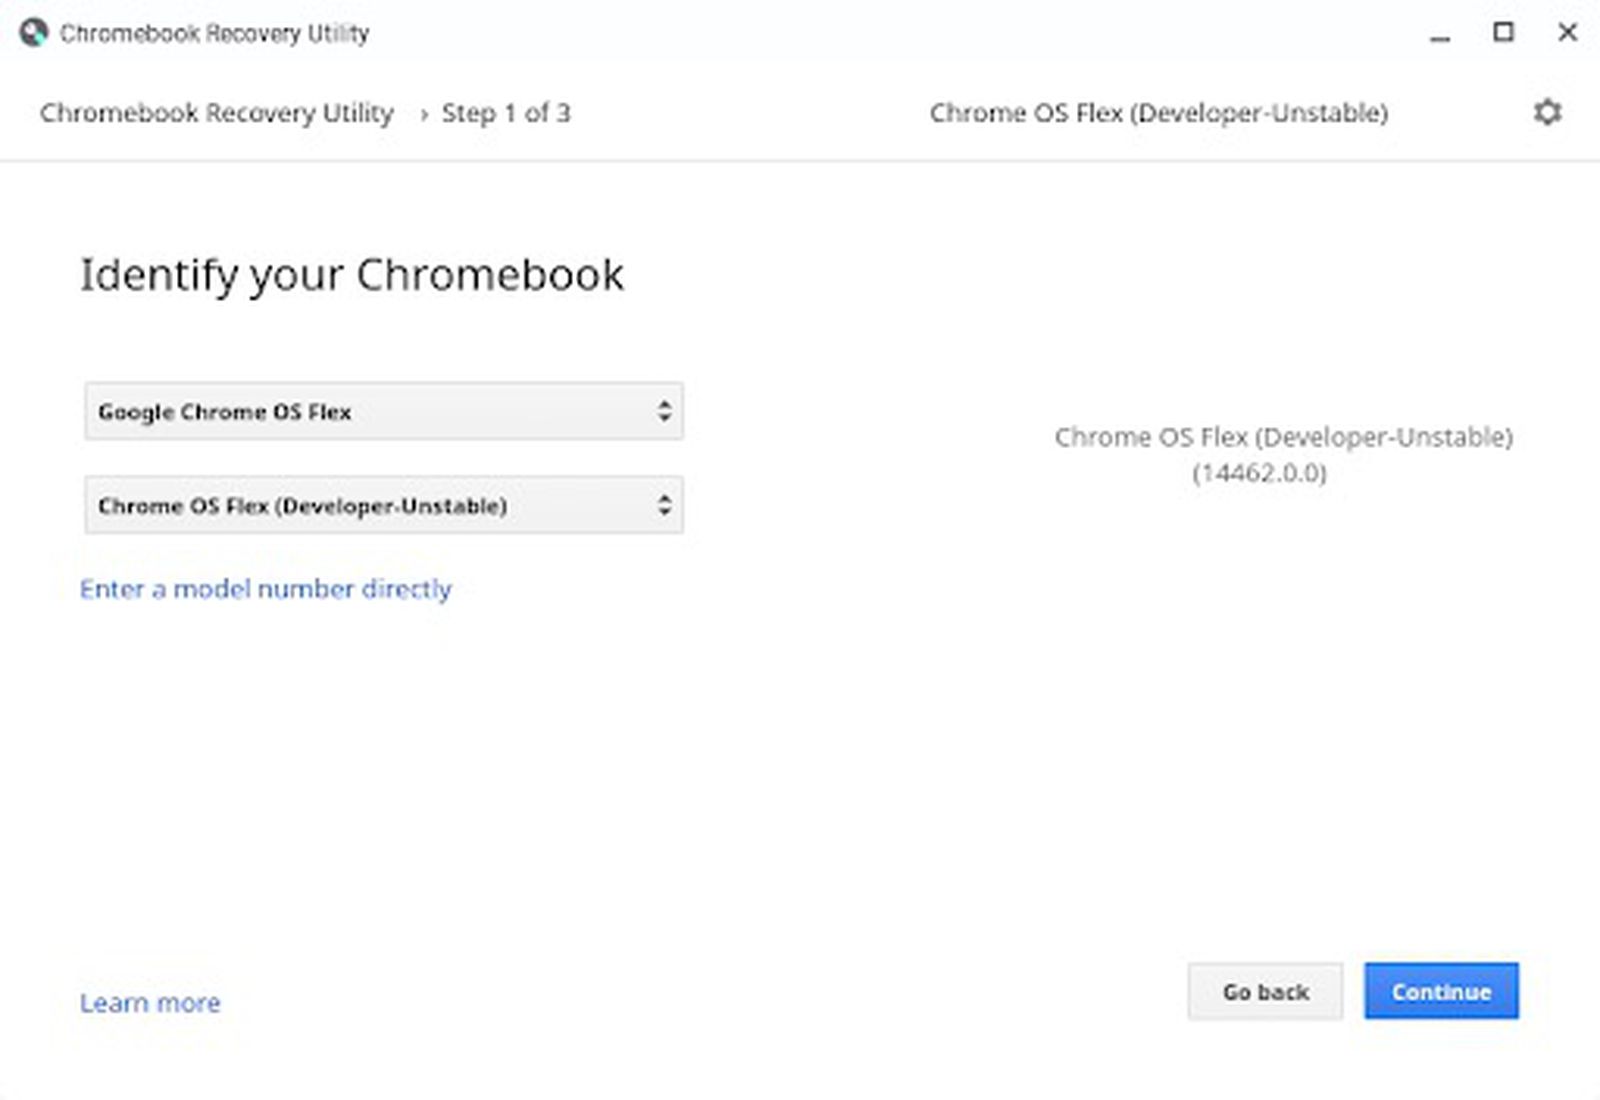This screenshot has height=1100, width=1600.
Task: Click the version text showing 14462.0.0
Action: 1259,473
